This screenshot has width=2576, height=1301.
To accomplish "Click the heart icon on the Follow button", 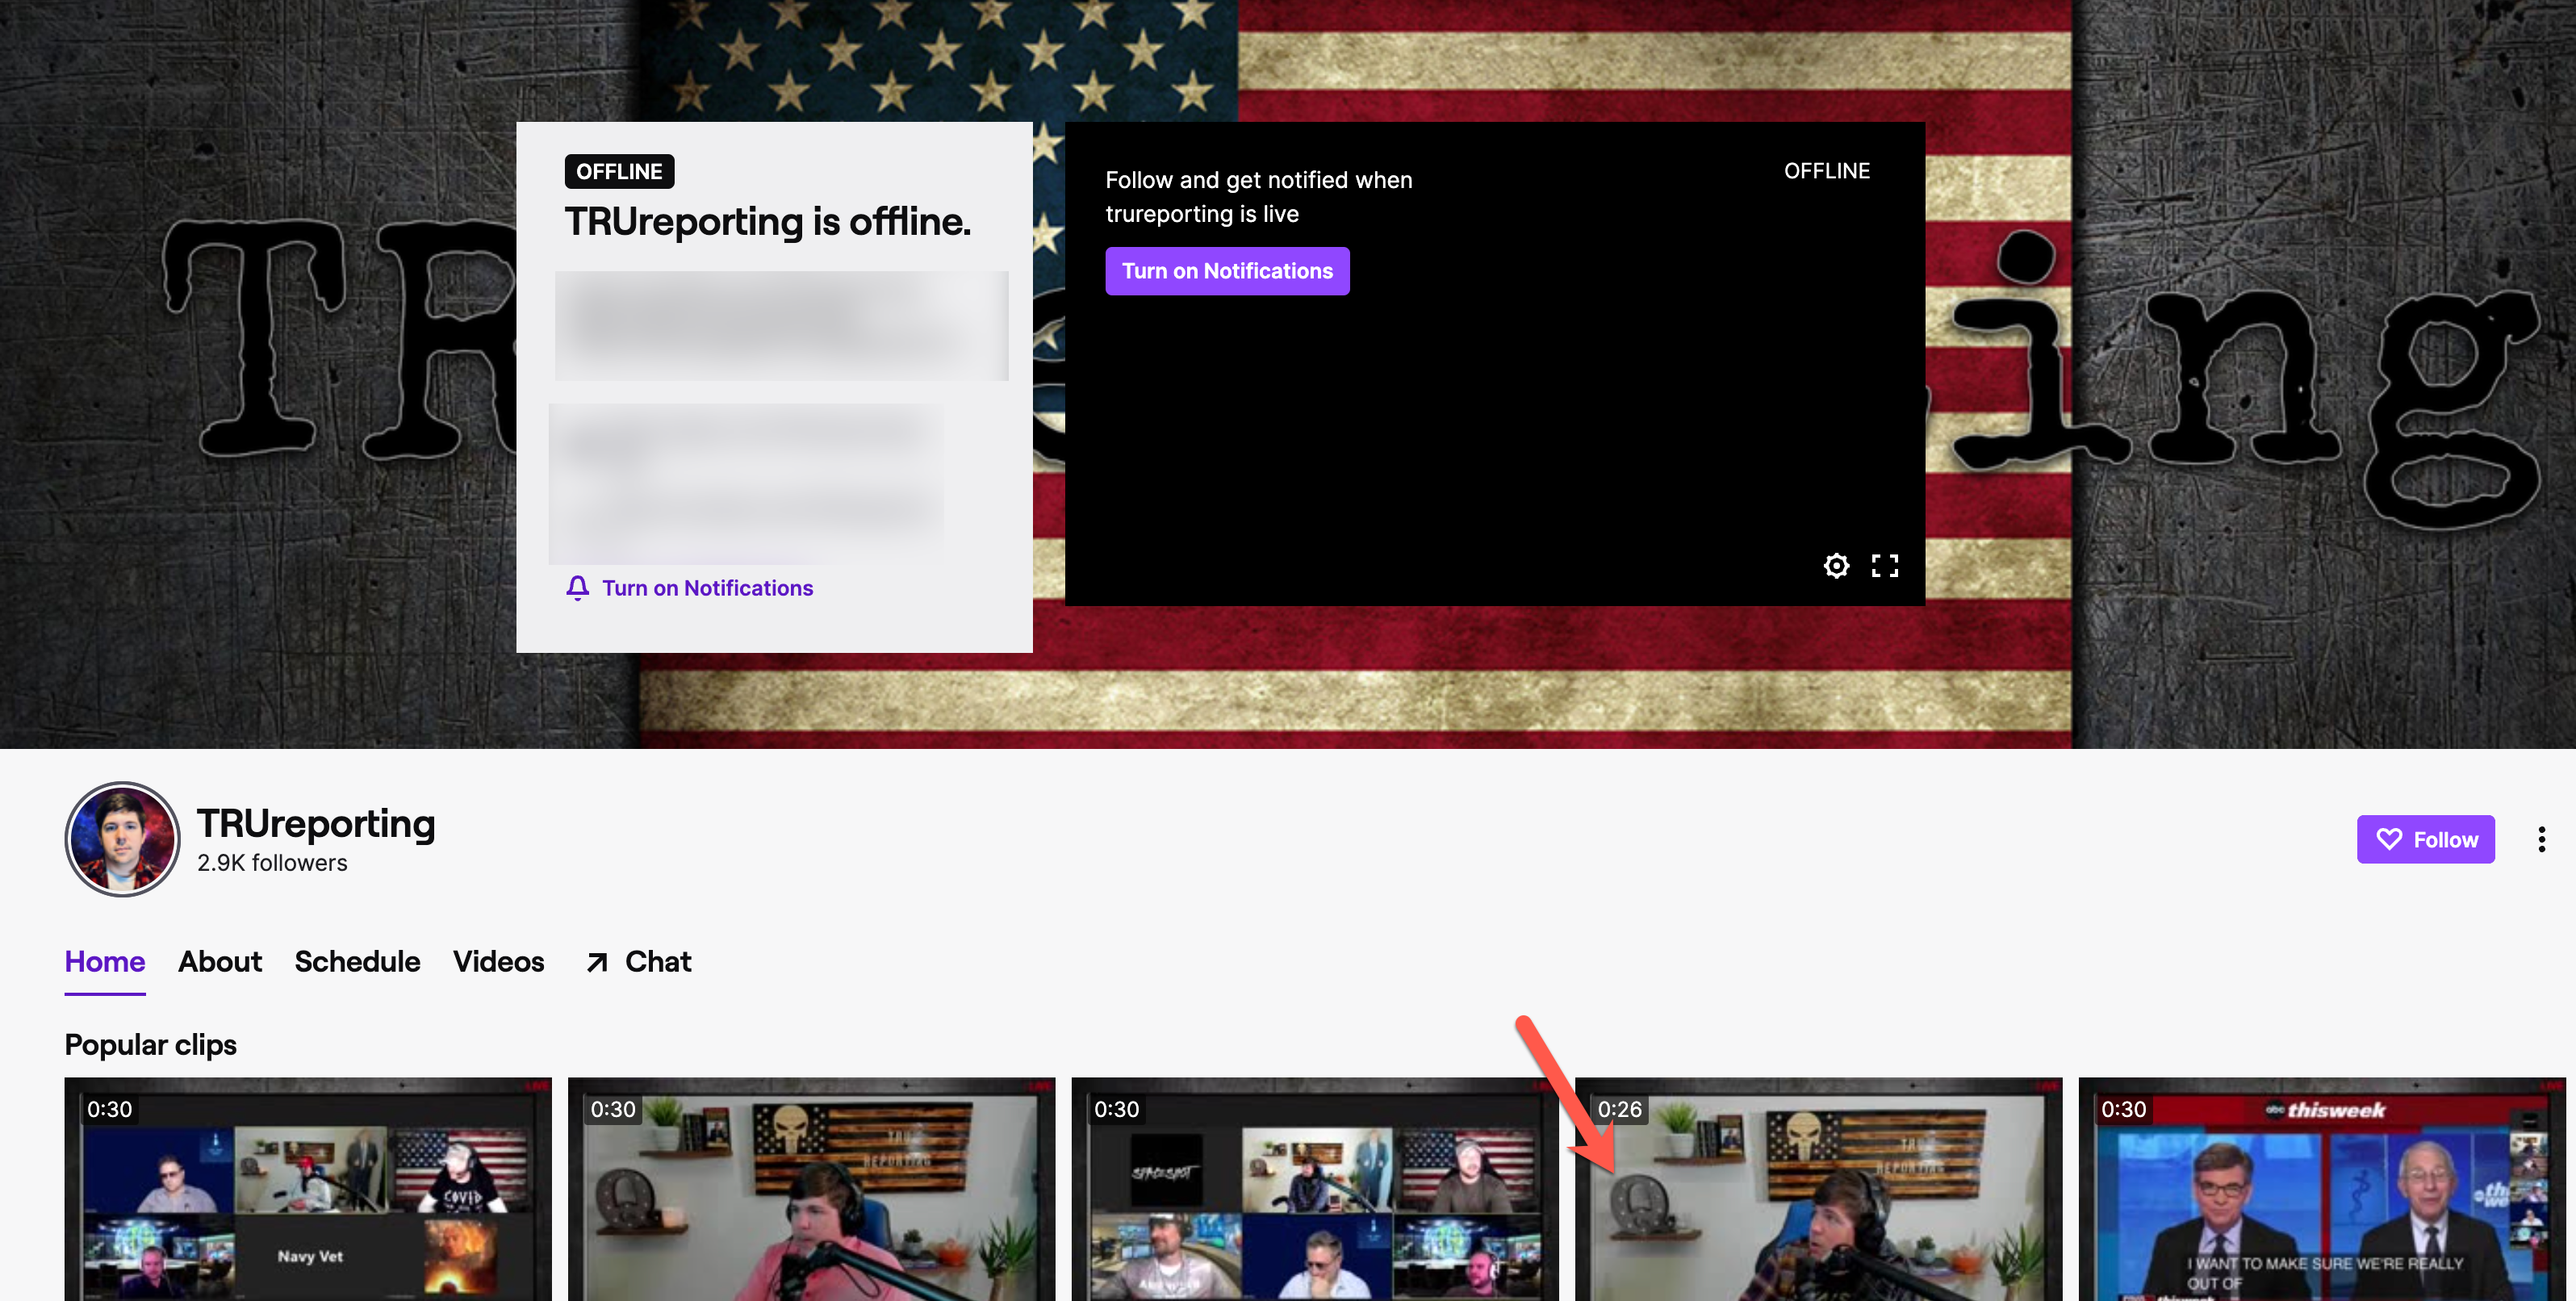I will click(2390, 839).
